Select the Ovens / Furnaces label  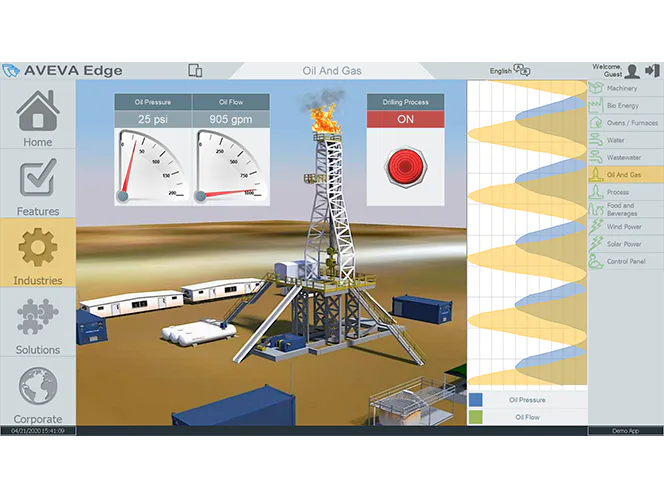pyautogui.click(x=632, y=123)
